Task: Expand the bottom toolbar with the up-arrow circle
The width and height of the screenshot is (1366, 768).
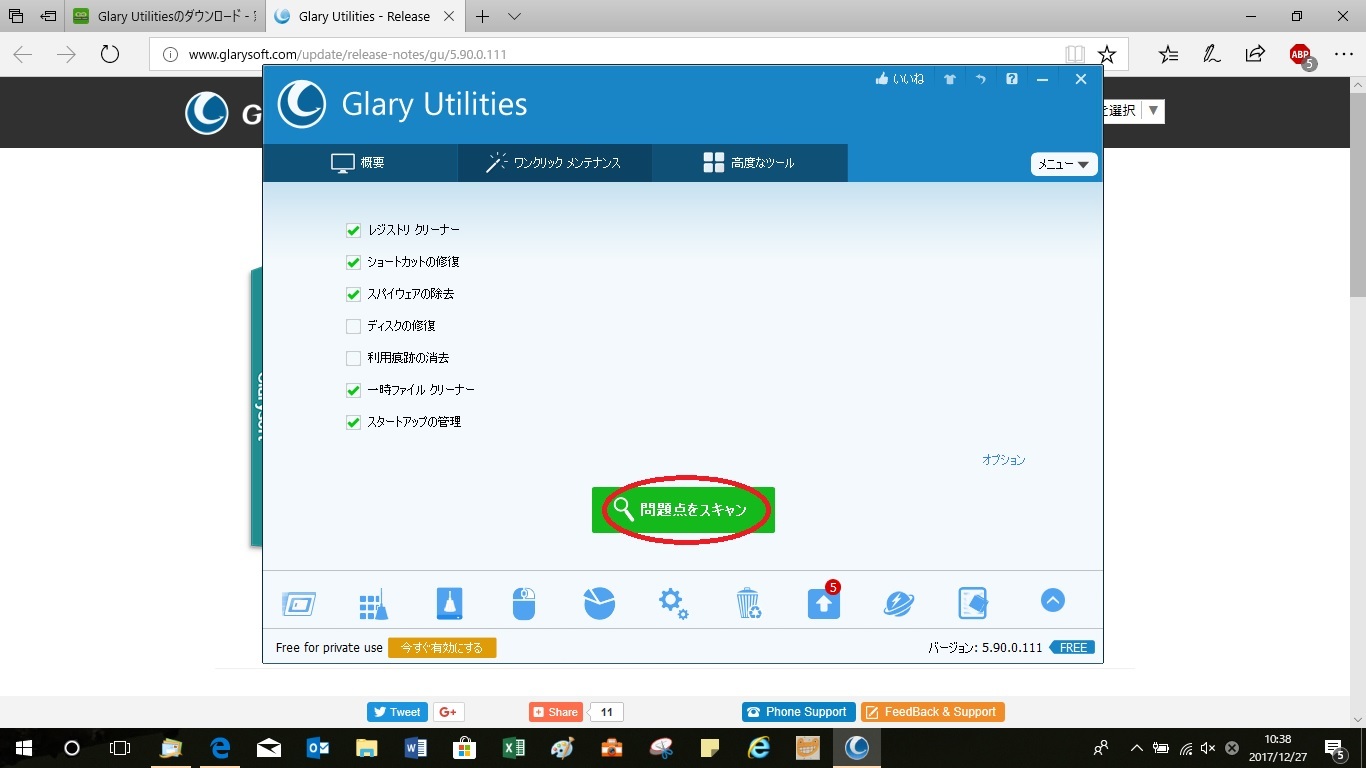Action: coord(1053,600)
